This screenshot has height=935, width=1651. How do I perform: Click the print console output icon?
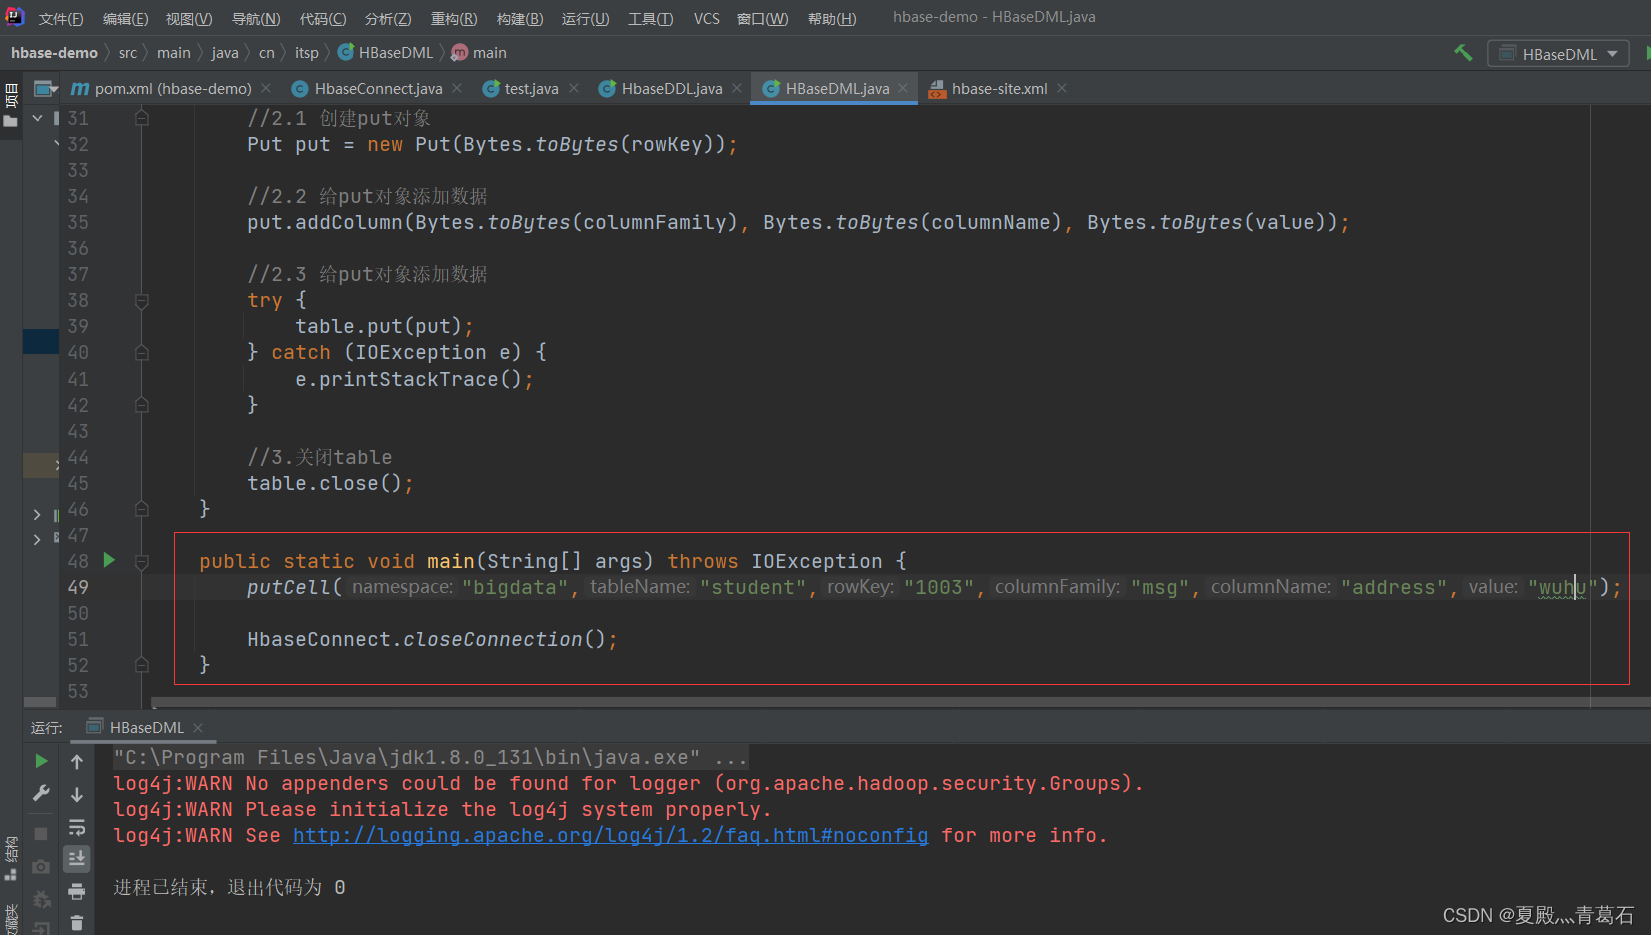pyautogui.click(x=77, y=891)
